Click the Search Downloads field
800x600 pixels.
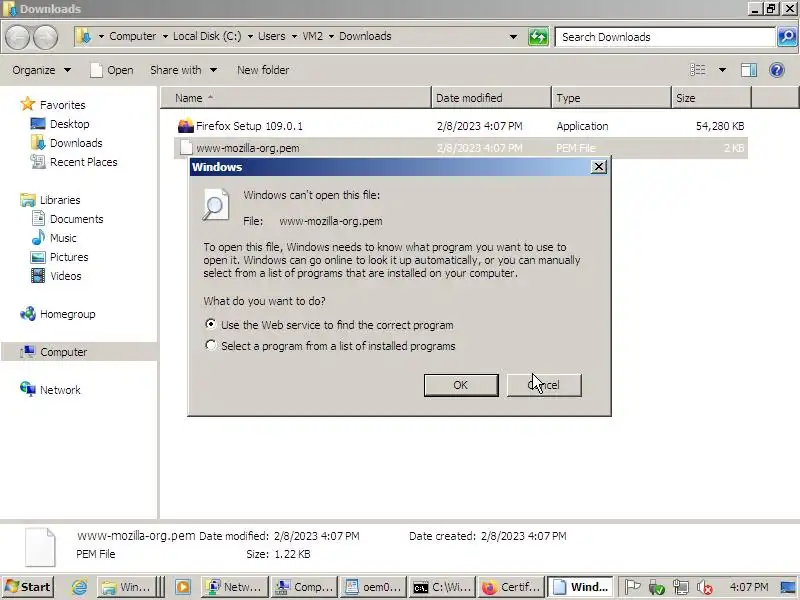(664, 37)
